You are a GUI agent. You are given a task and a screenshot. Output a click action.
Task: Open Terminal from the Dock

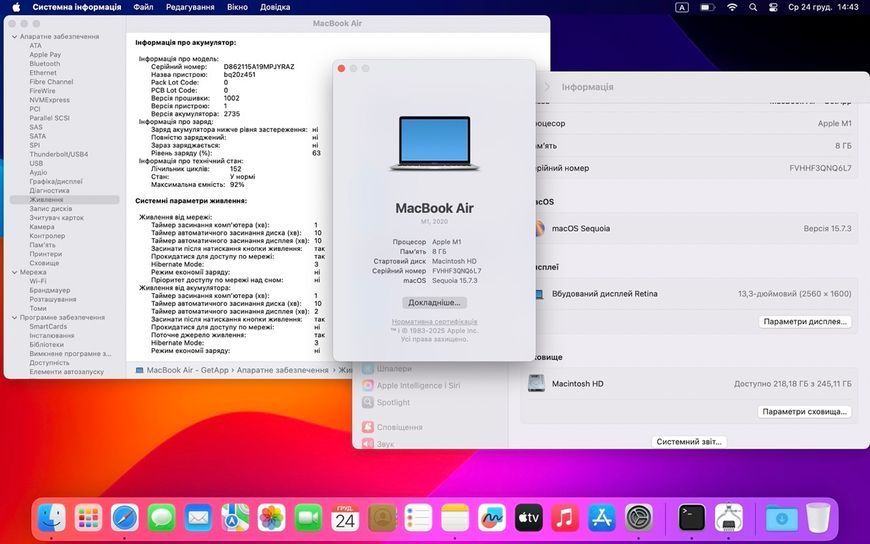[692, 518]
